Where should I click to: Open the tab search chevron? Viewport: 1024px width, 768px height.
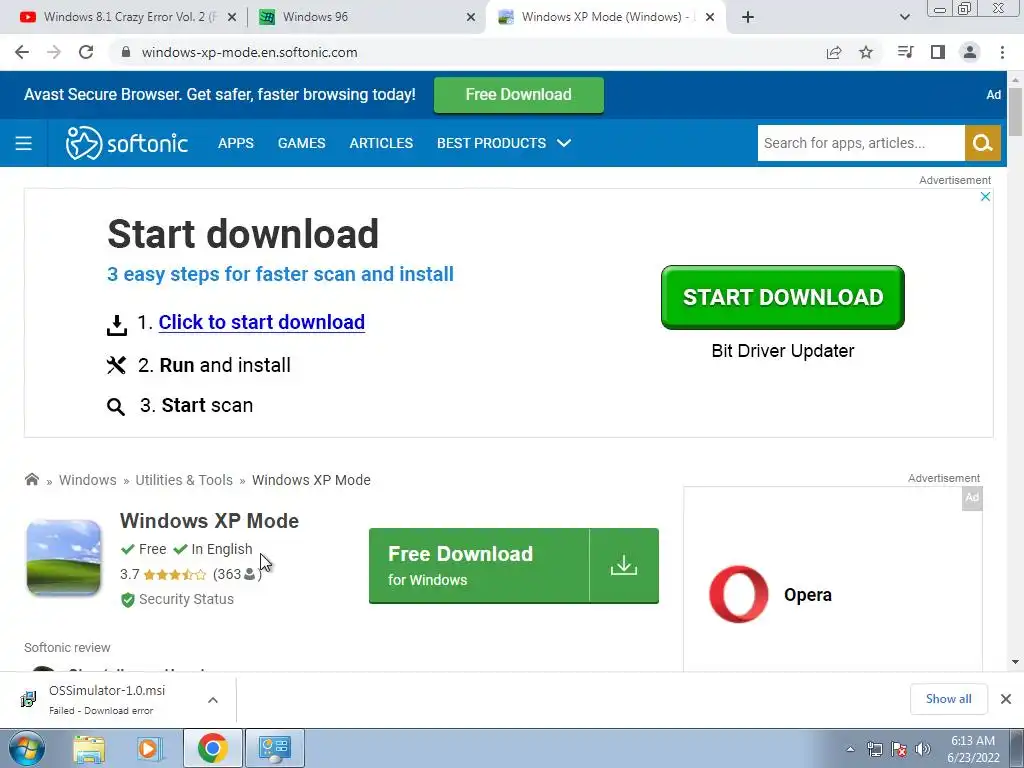pos(904,17)
